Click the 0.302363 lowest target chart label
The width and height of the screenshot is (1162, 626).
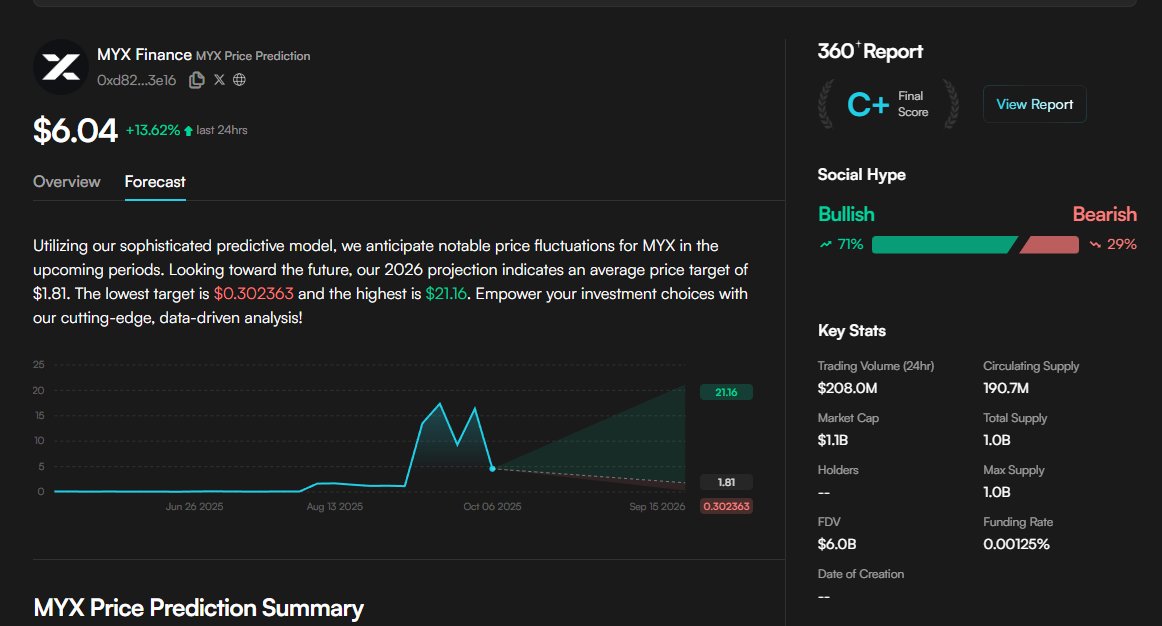click(x=726, y=506)
